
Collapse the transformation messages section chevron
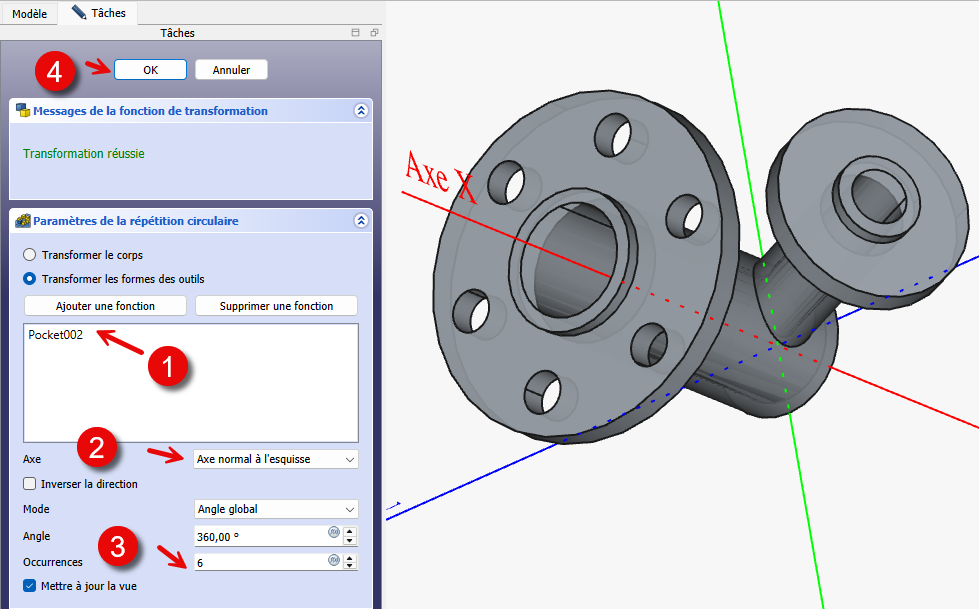[361, 111]
